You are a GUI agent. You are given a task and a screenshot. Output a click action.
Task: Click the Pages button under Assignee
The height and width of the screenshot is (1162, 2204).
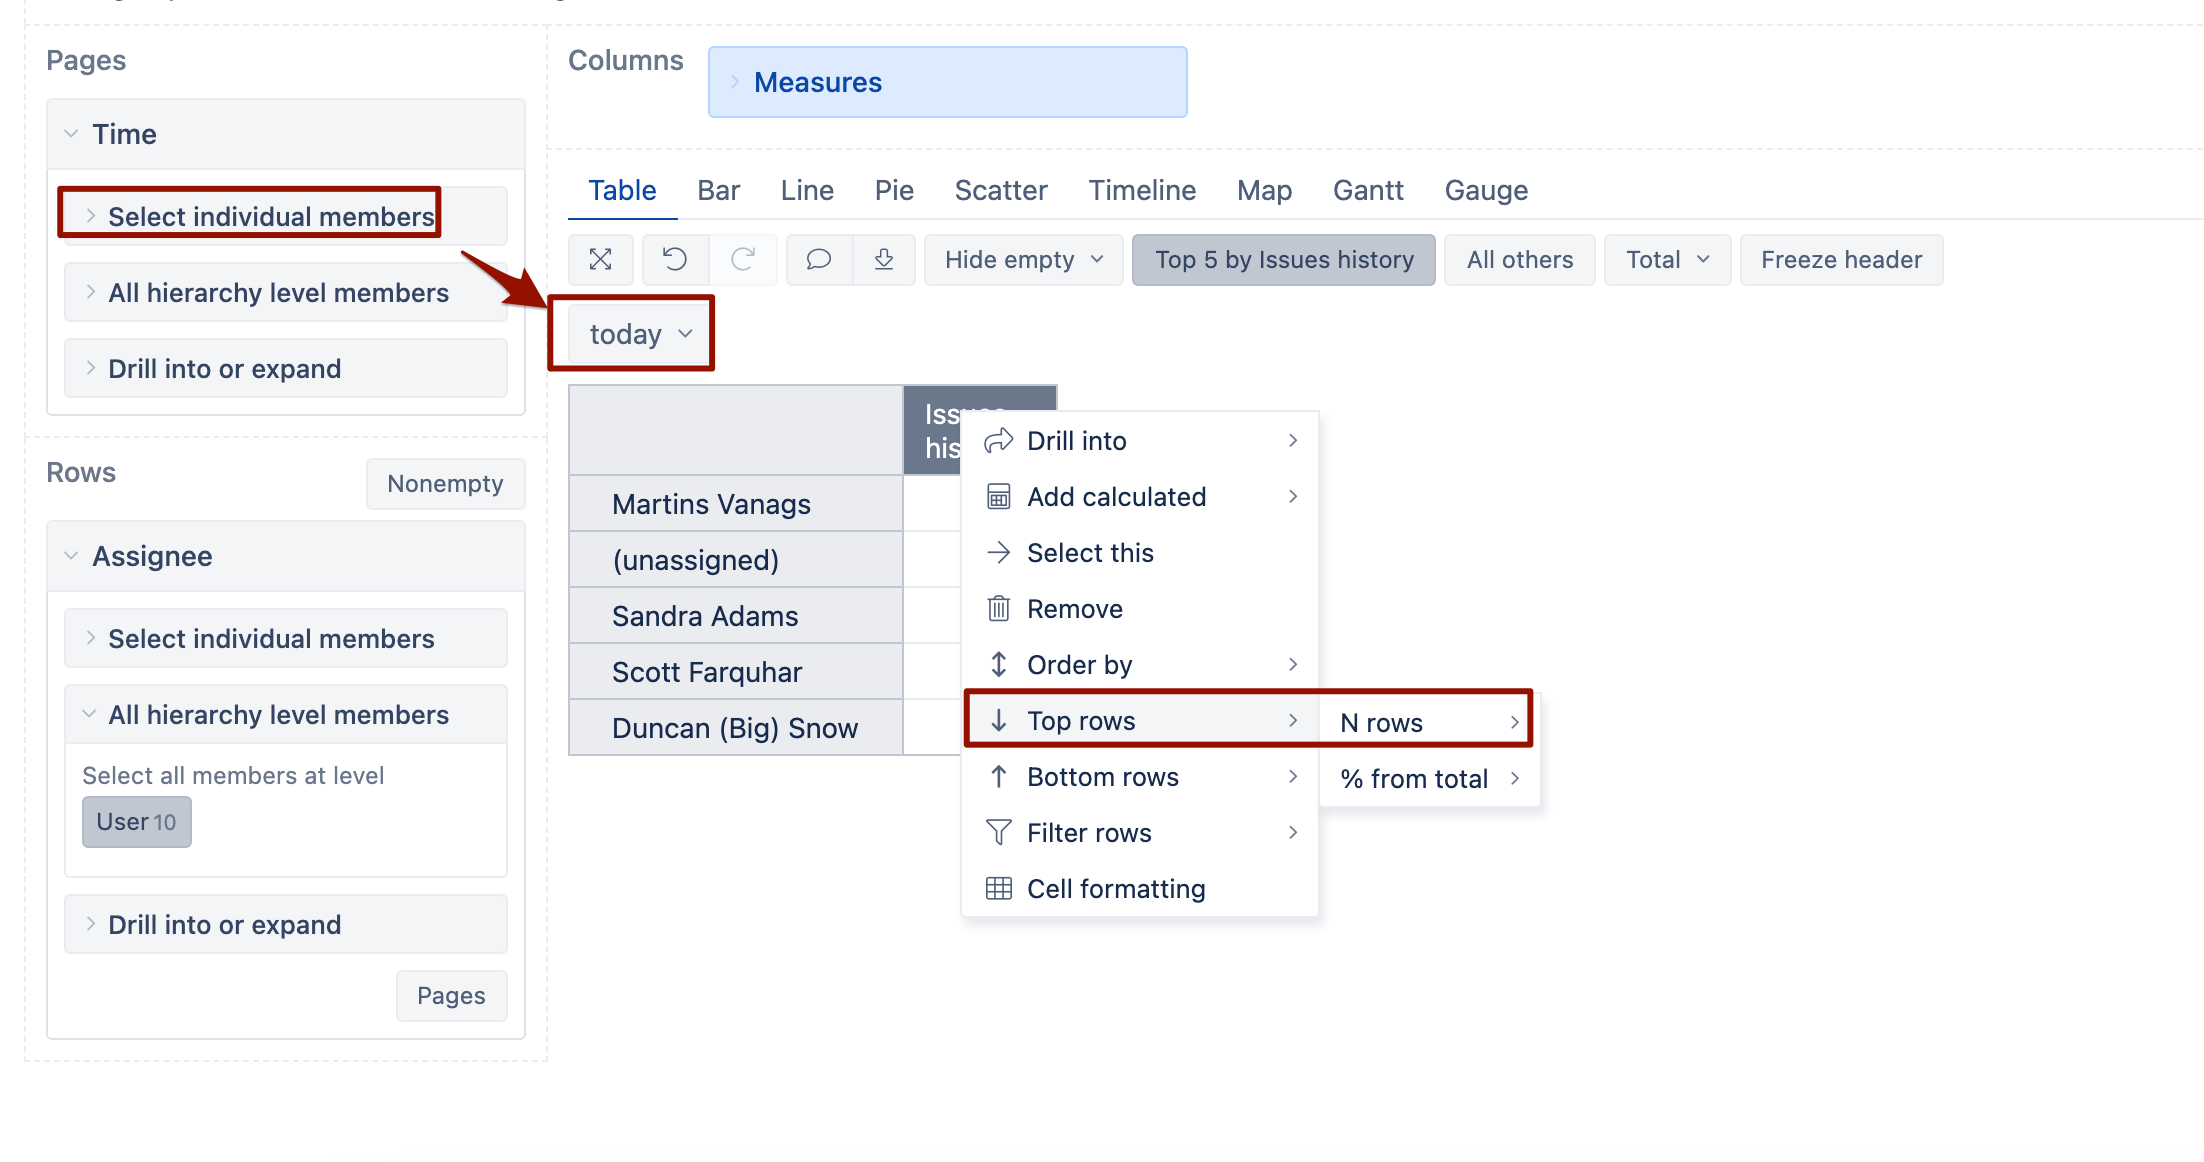(451, 996)
